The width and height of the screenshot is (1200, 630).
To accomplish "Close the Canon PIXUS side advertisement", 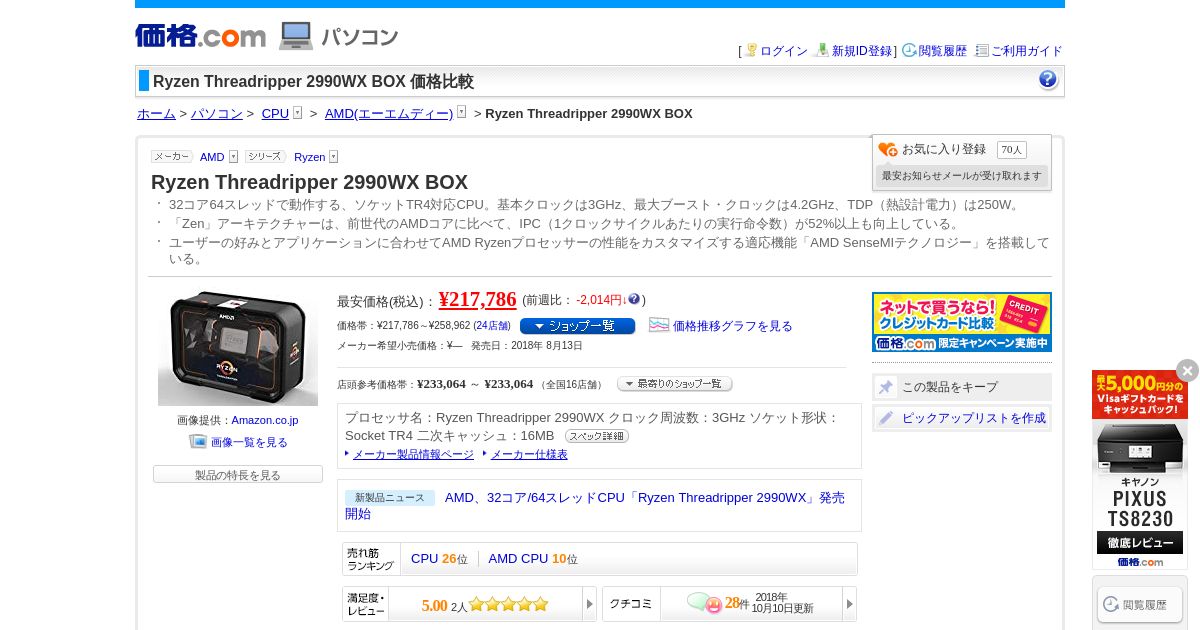I will click(1187, 370).
